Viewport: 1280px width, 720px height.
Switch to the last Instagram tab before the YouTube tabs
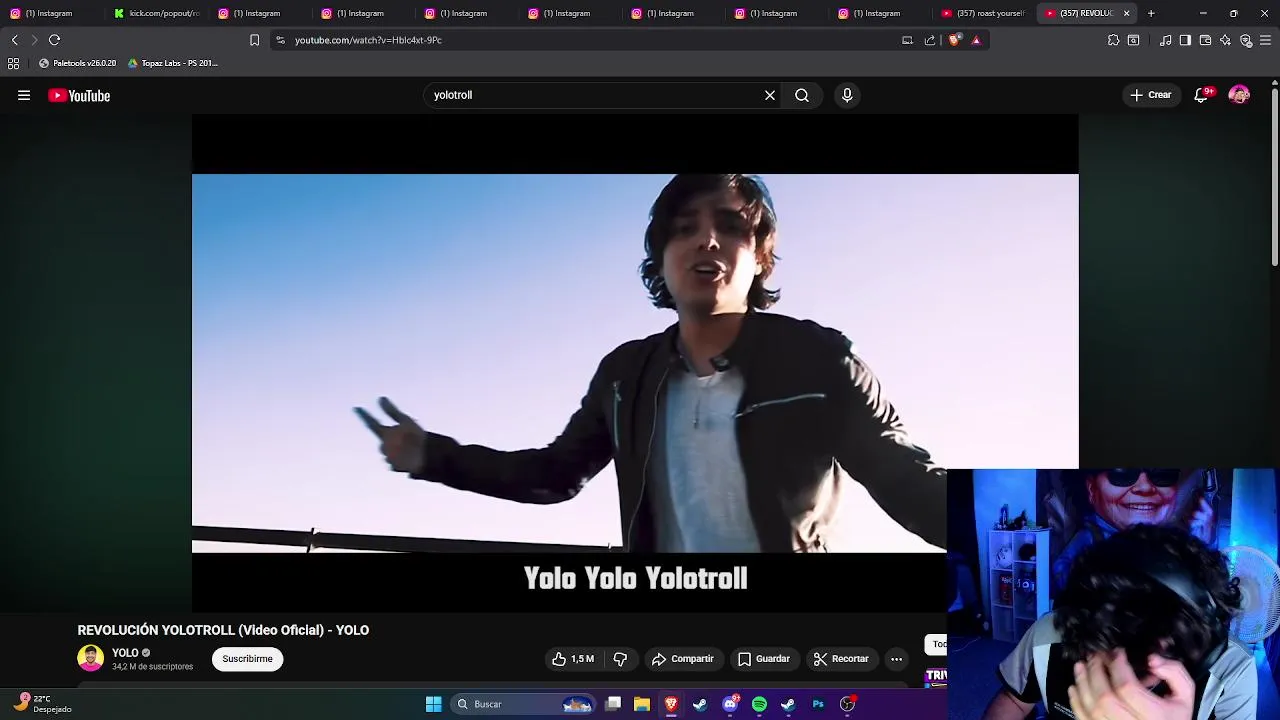point(880,13)
